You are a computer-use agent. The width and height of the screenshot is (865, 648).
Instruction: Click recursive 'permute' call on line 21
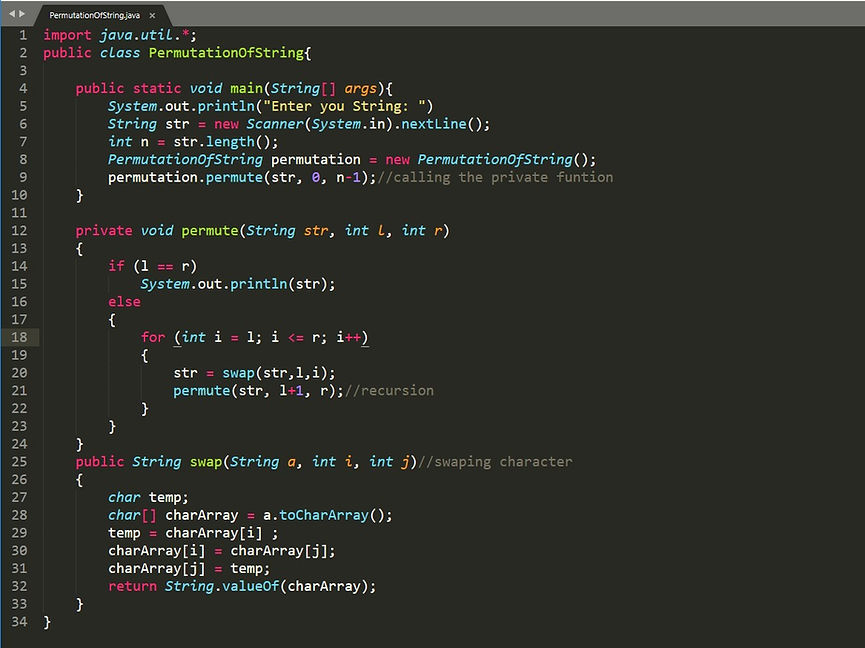[x=201, y=390]
